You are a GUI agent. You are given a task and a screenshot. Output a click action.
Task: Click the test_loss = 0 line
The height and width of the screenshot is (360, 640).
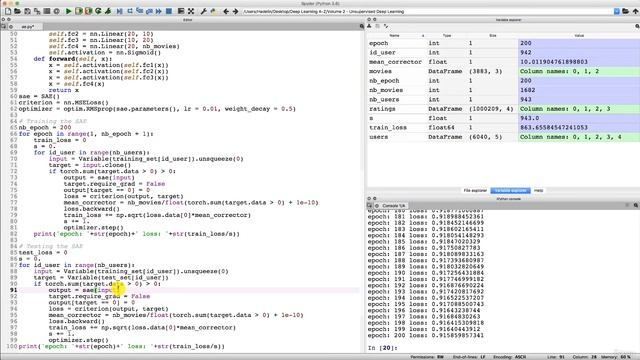point(43,253)
